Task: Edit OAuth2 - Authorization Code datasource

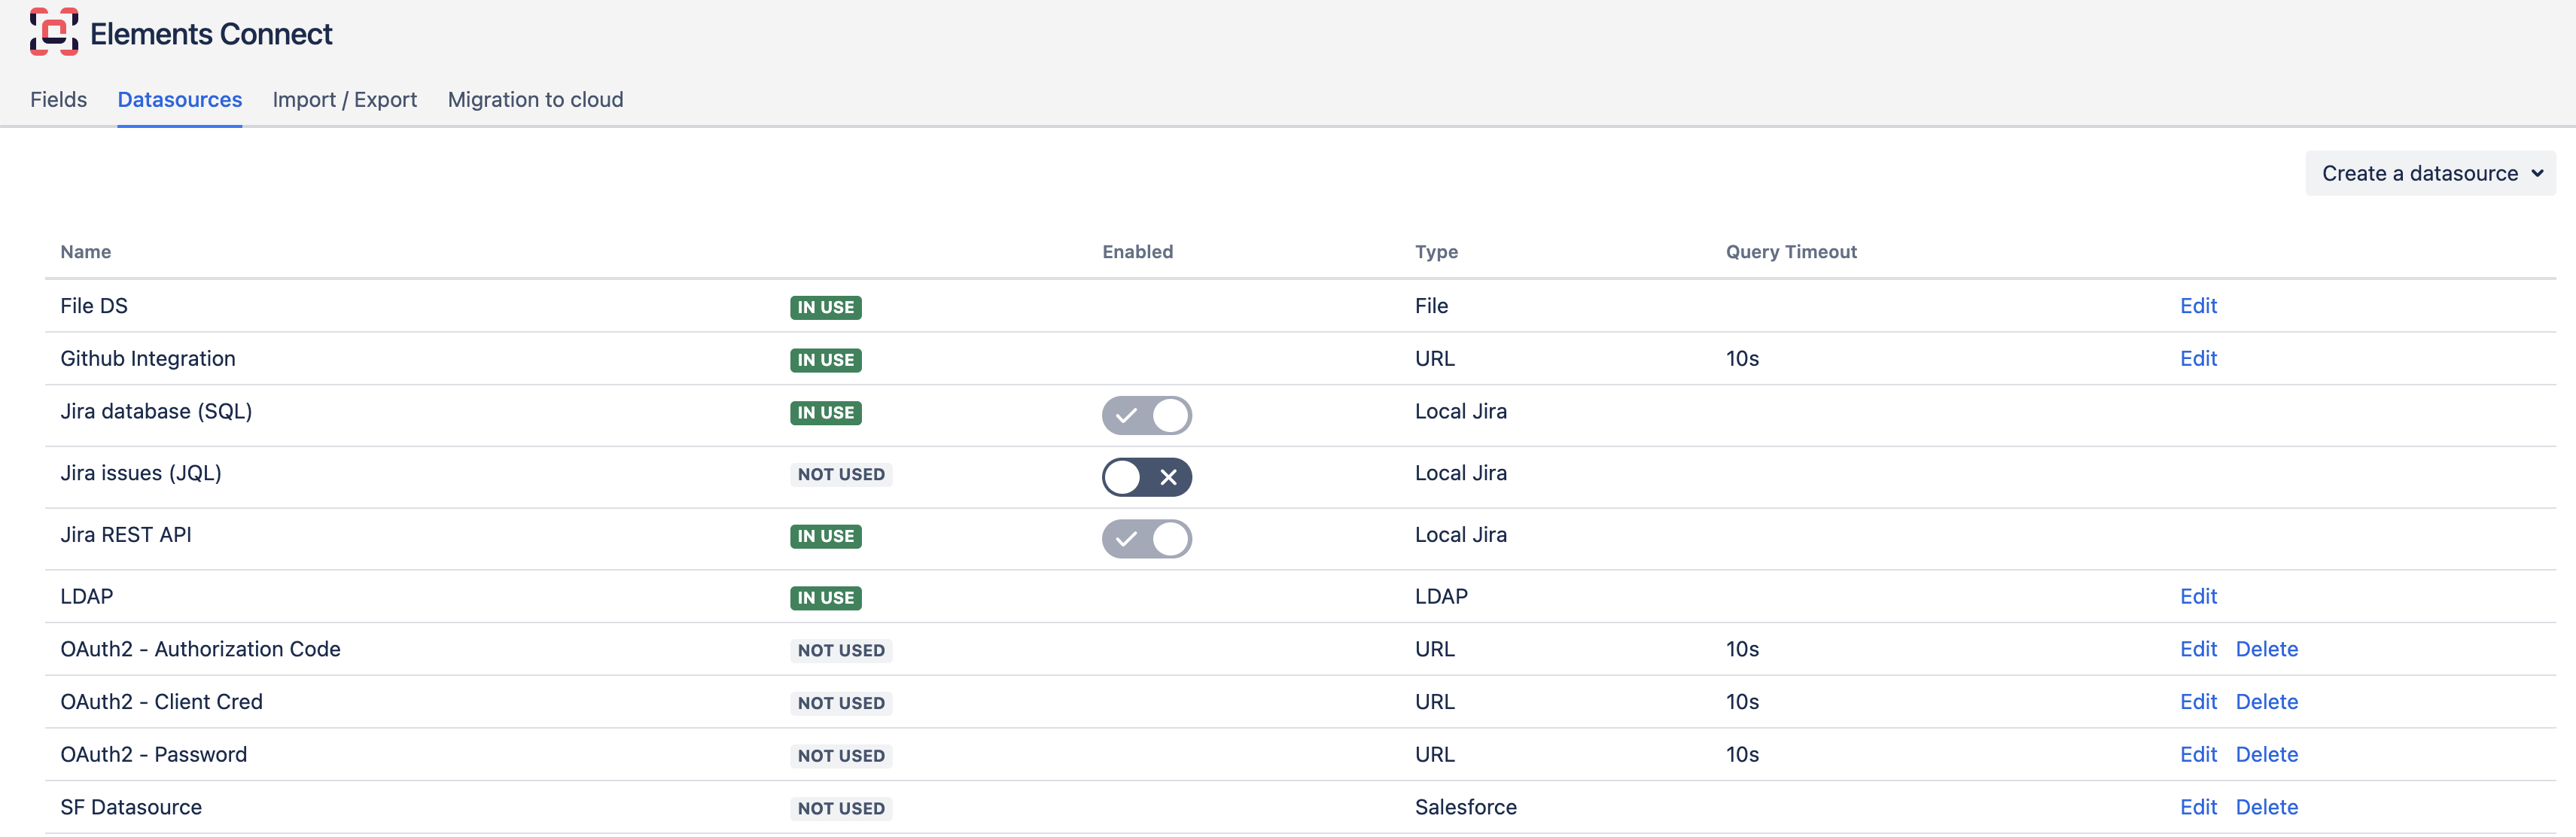Action: pyautogui.click(x=2198, y=650)
